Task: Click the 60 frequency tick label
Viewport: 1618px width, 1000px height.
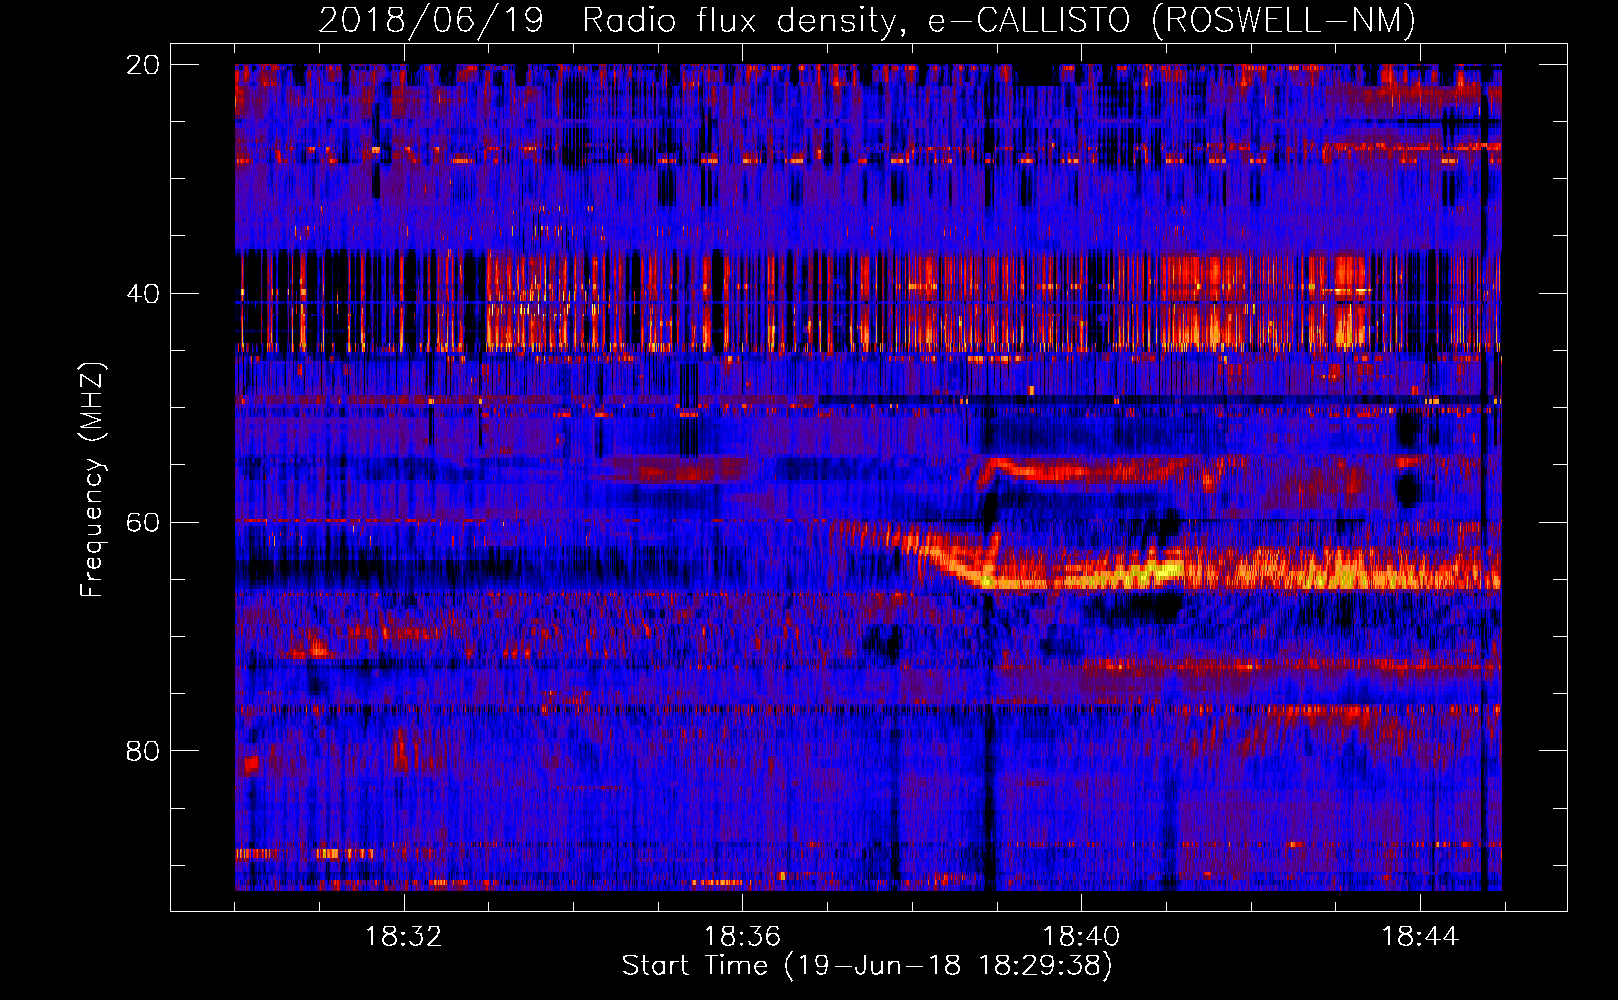Action: tap(142, 522)
